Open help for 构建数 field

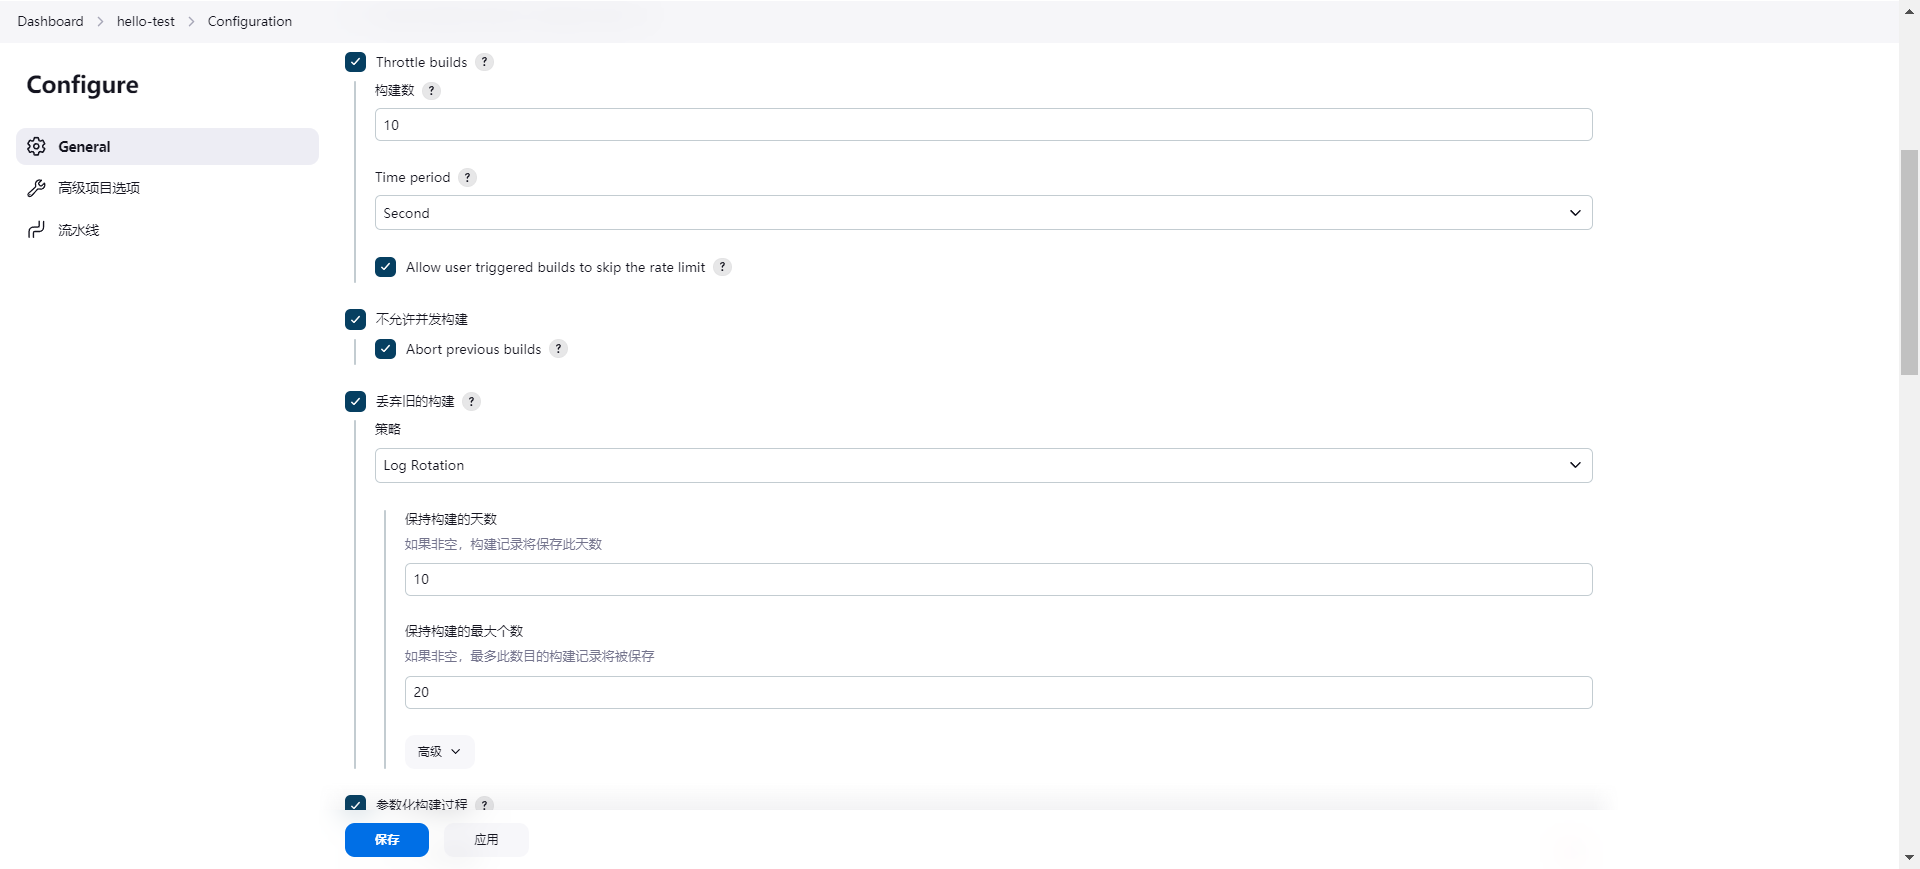tap(431, 90)
